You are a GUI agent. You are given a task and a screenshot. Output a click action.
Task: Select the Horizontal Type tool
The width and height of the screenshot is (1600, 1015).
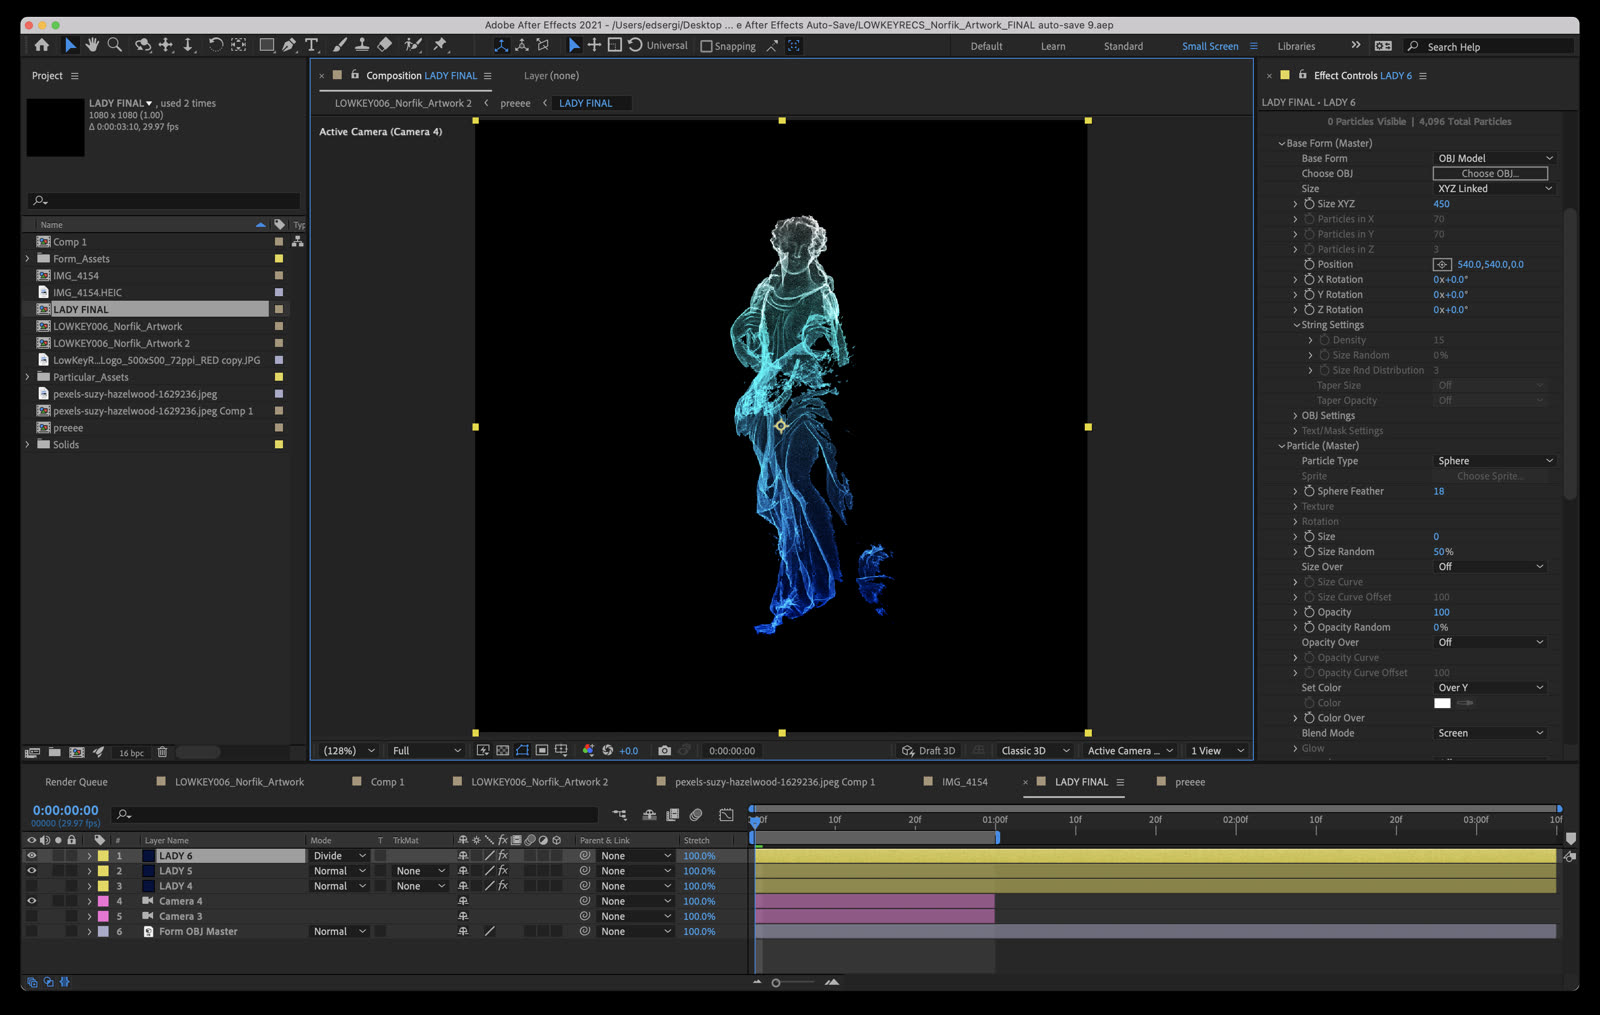point(312,45)
